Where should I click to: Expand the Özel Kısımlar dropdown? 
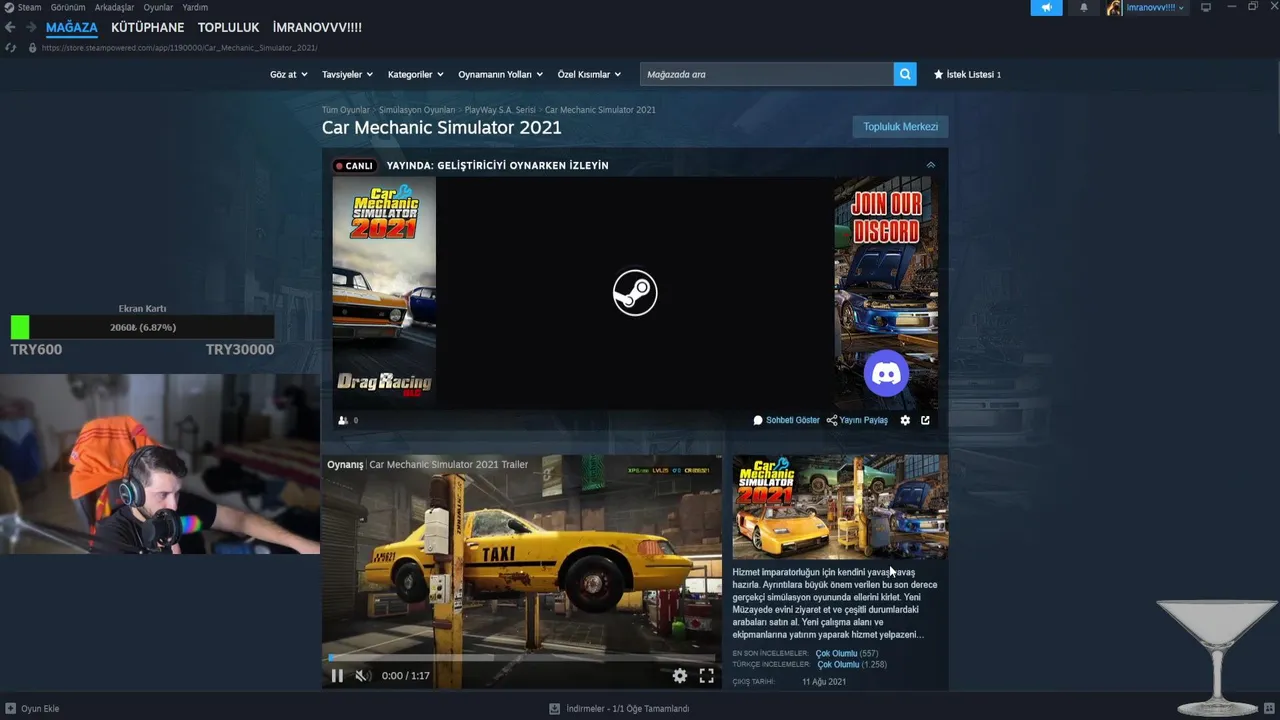click(x=589, y=74)
